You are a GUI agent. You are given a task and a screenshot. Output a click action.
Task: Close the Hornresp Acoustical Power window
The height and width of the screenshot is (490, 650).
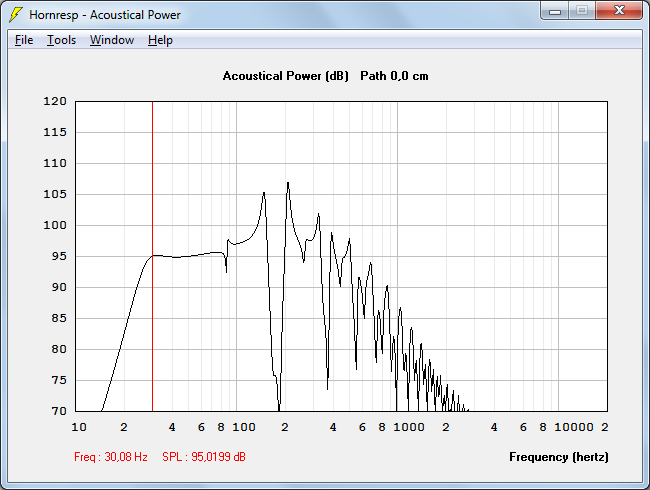(619, 11)
